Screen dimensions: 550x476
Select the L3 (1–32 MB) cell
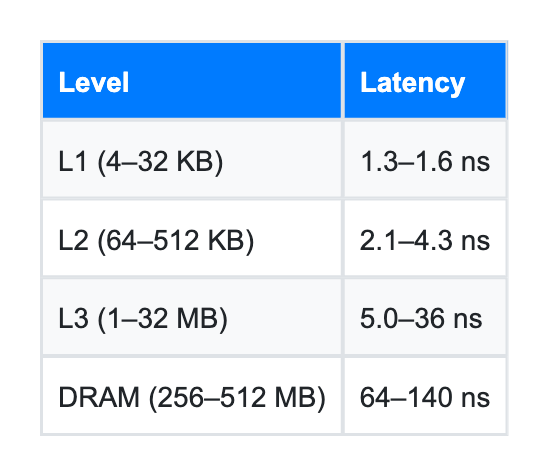pyautogui.click(x=192, y=317)
